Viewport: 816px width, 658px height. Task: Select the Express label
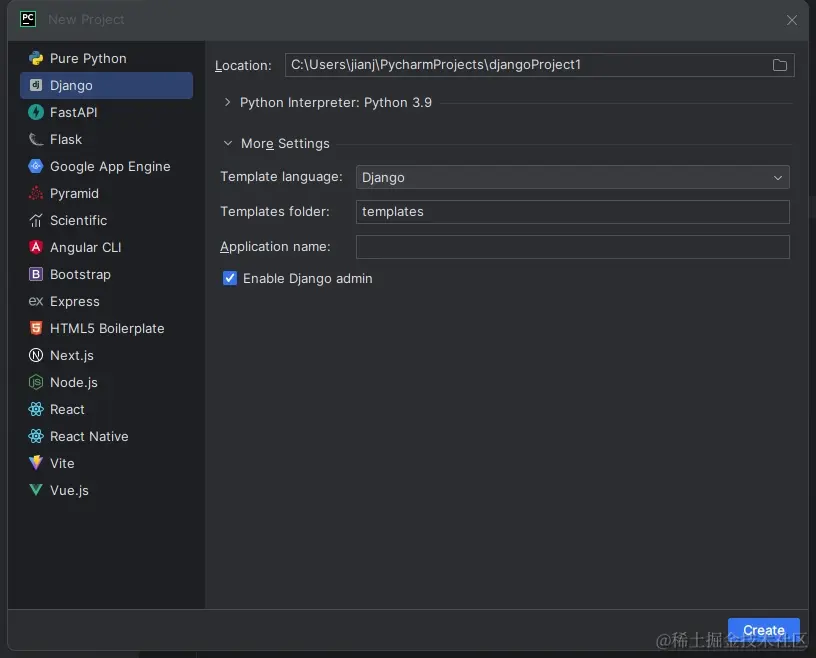pos(74,301)
